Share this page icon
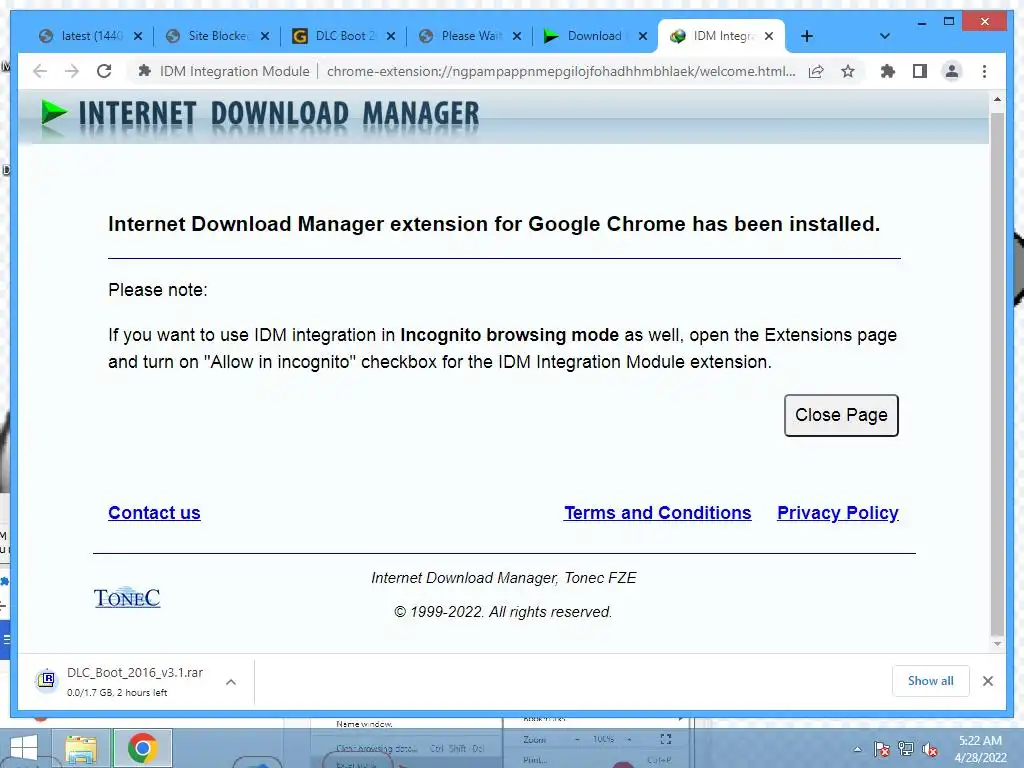This screenshot has width=1024, height=768. click(816, 71)
